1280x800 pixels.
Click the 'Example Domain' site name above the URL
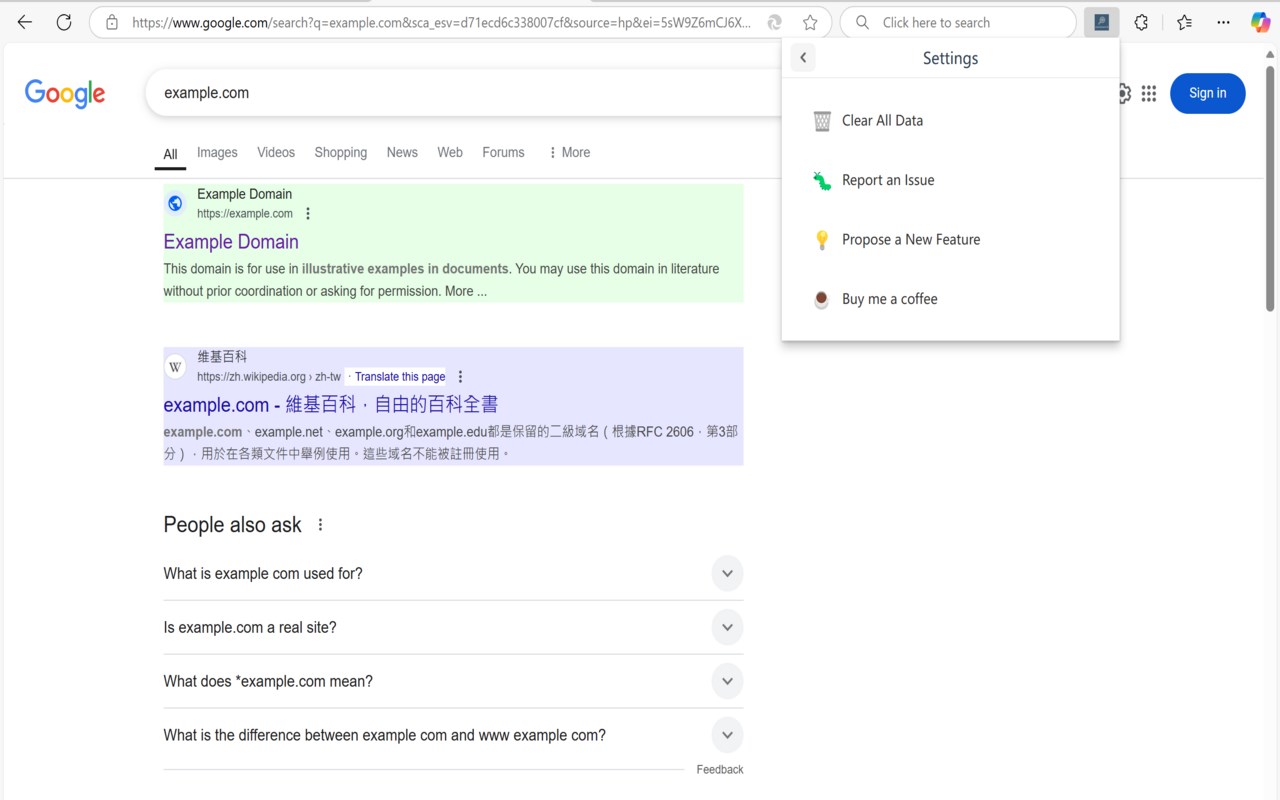coord(245,194)
